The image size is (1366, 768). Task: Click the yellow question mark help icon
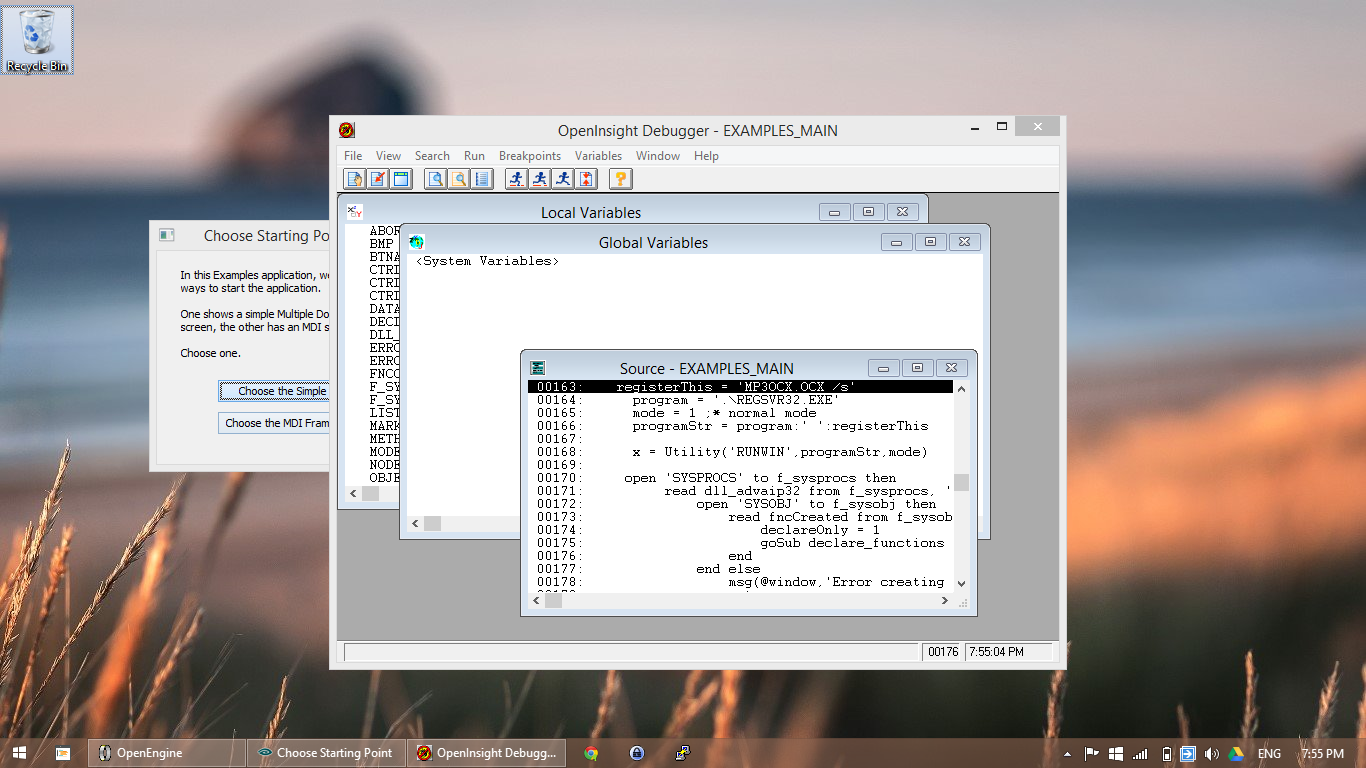(x=621, y=179)
